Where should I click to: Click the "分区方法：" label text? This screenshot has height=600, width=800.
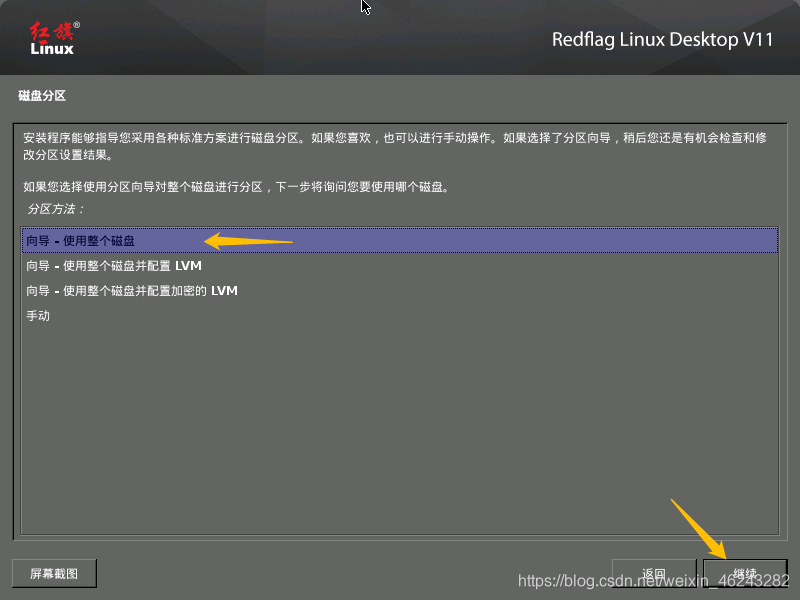(x=53, y=209)
